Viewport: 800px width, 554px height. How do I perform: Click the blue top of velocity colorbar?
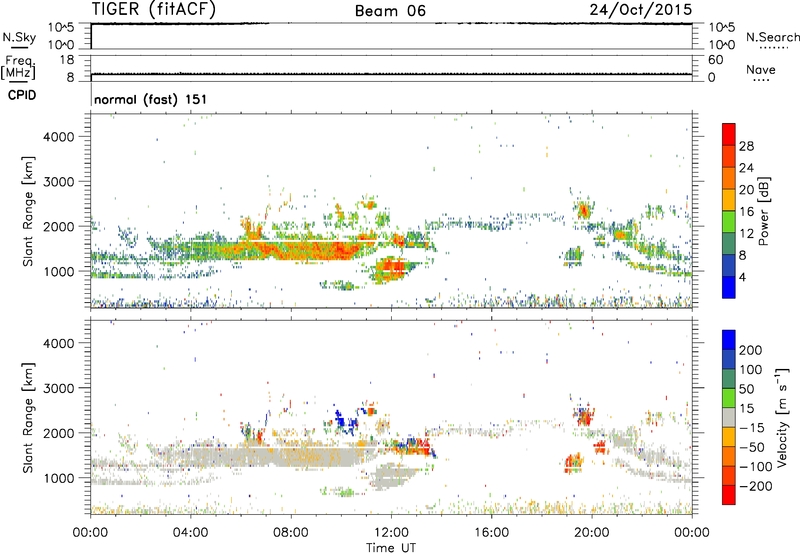(x=729, y=340)
